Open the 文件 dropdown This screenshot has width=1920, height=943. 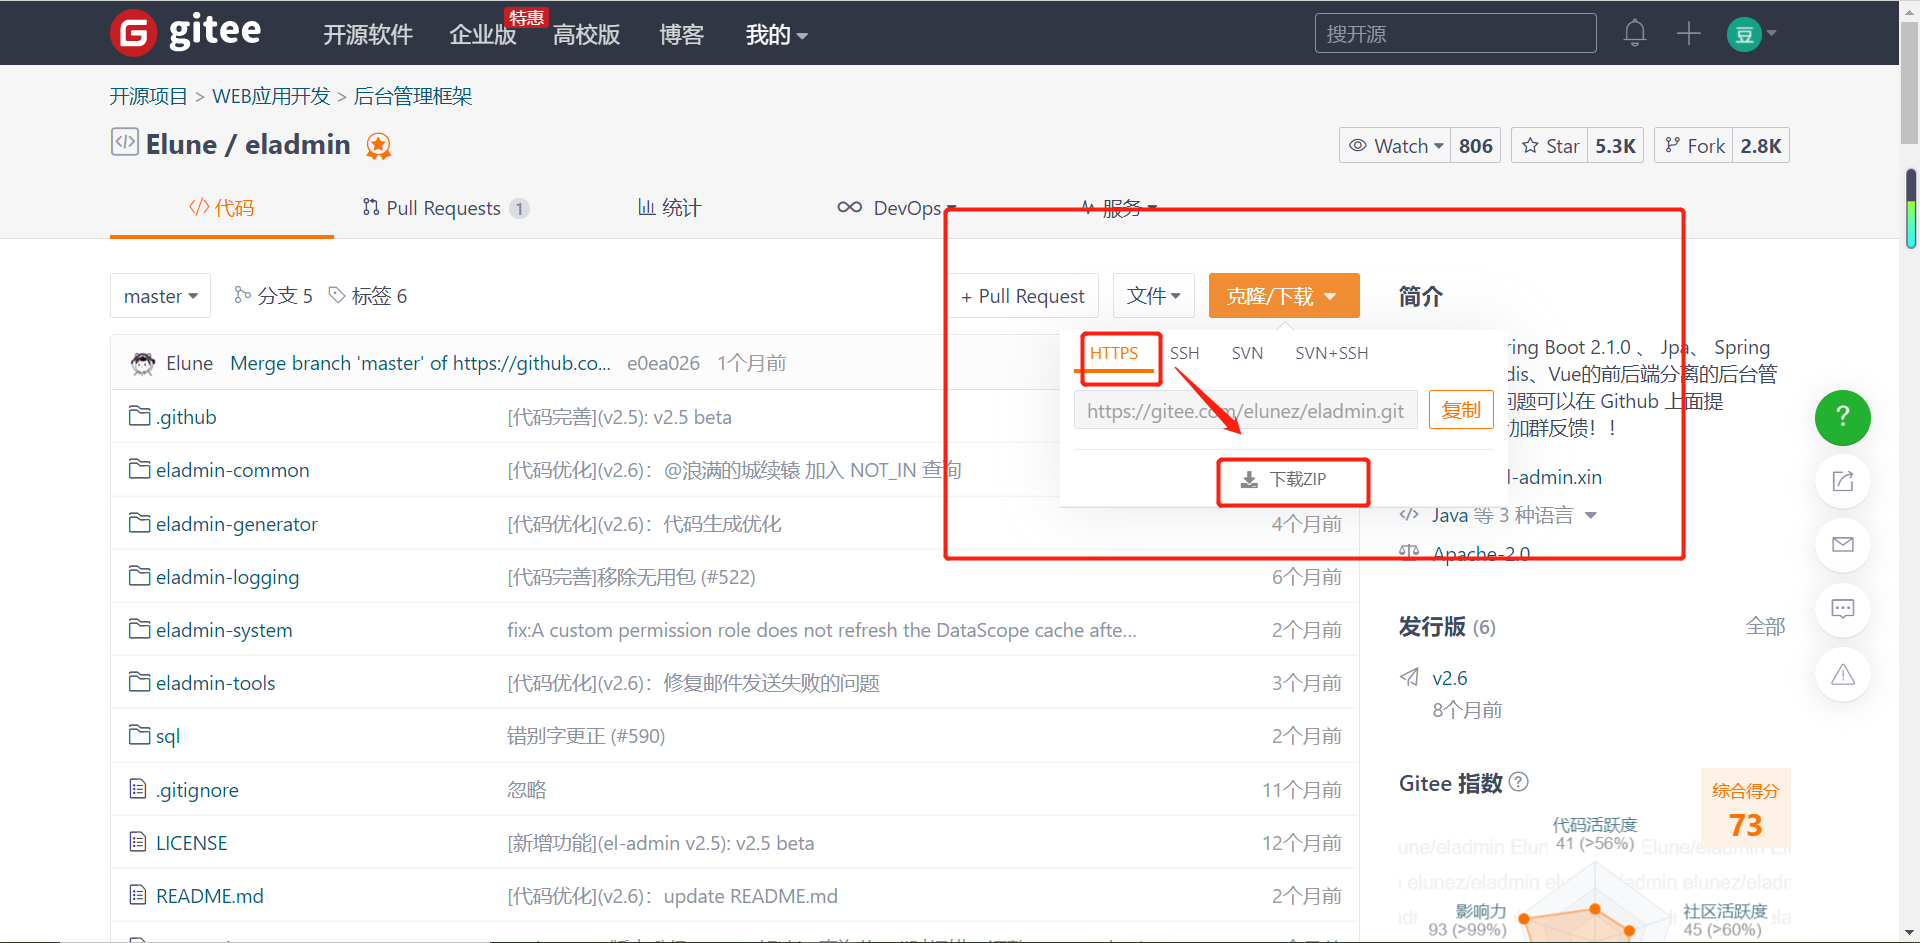point(1154,296)
